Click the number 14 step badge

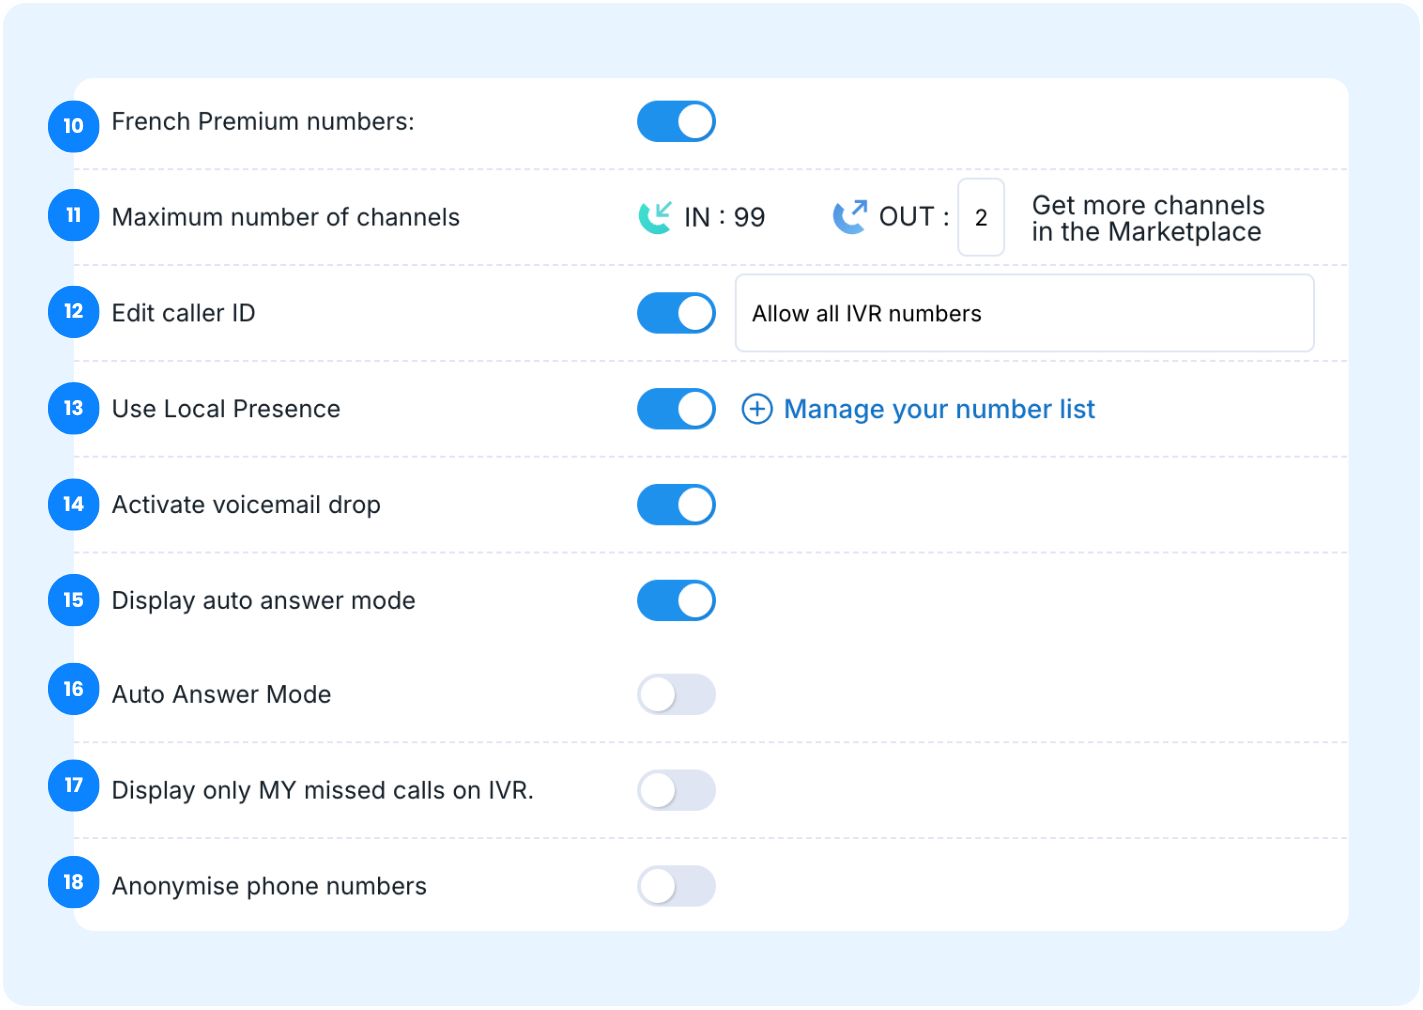click(74, 504)
